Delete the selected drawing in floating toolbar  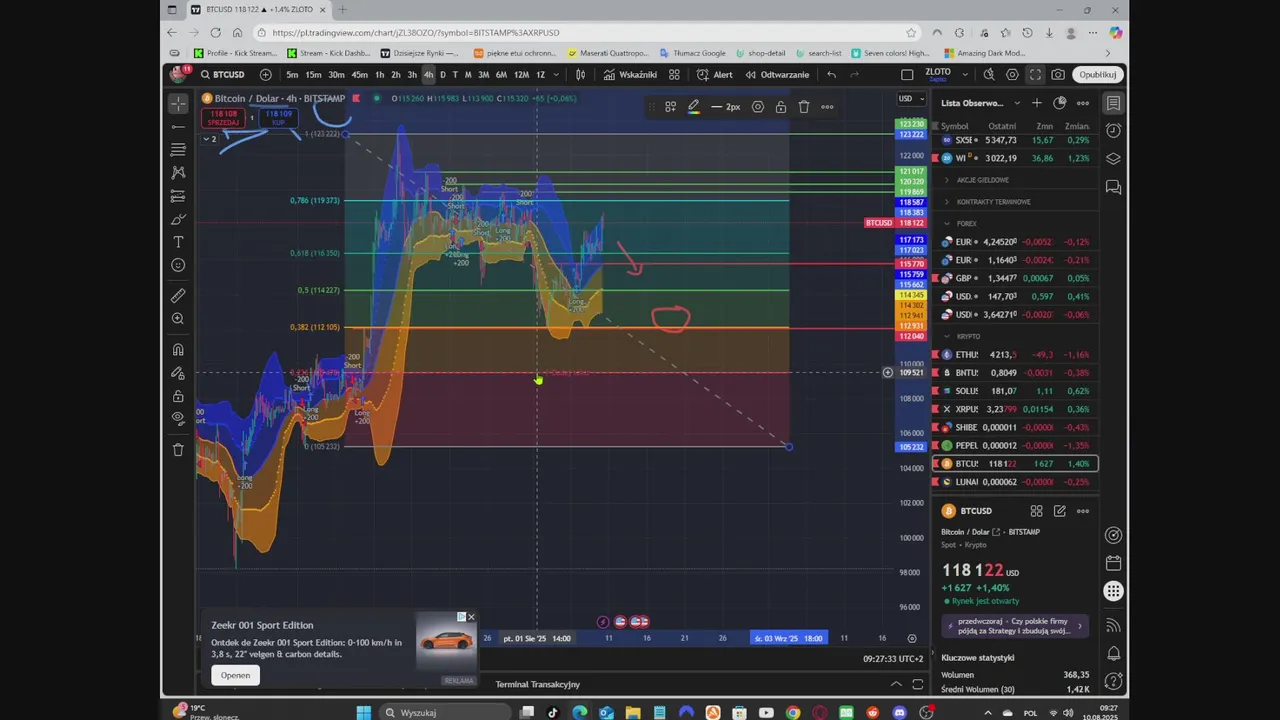[x=803, y=107]
